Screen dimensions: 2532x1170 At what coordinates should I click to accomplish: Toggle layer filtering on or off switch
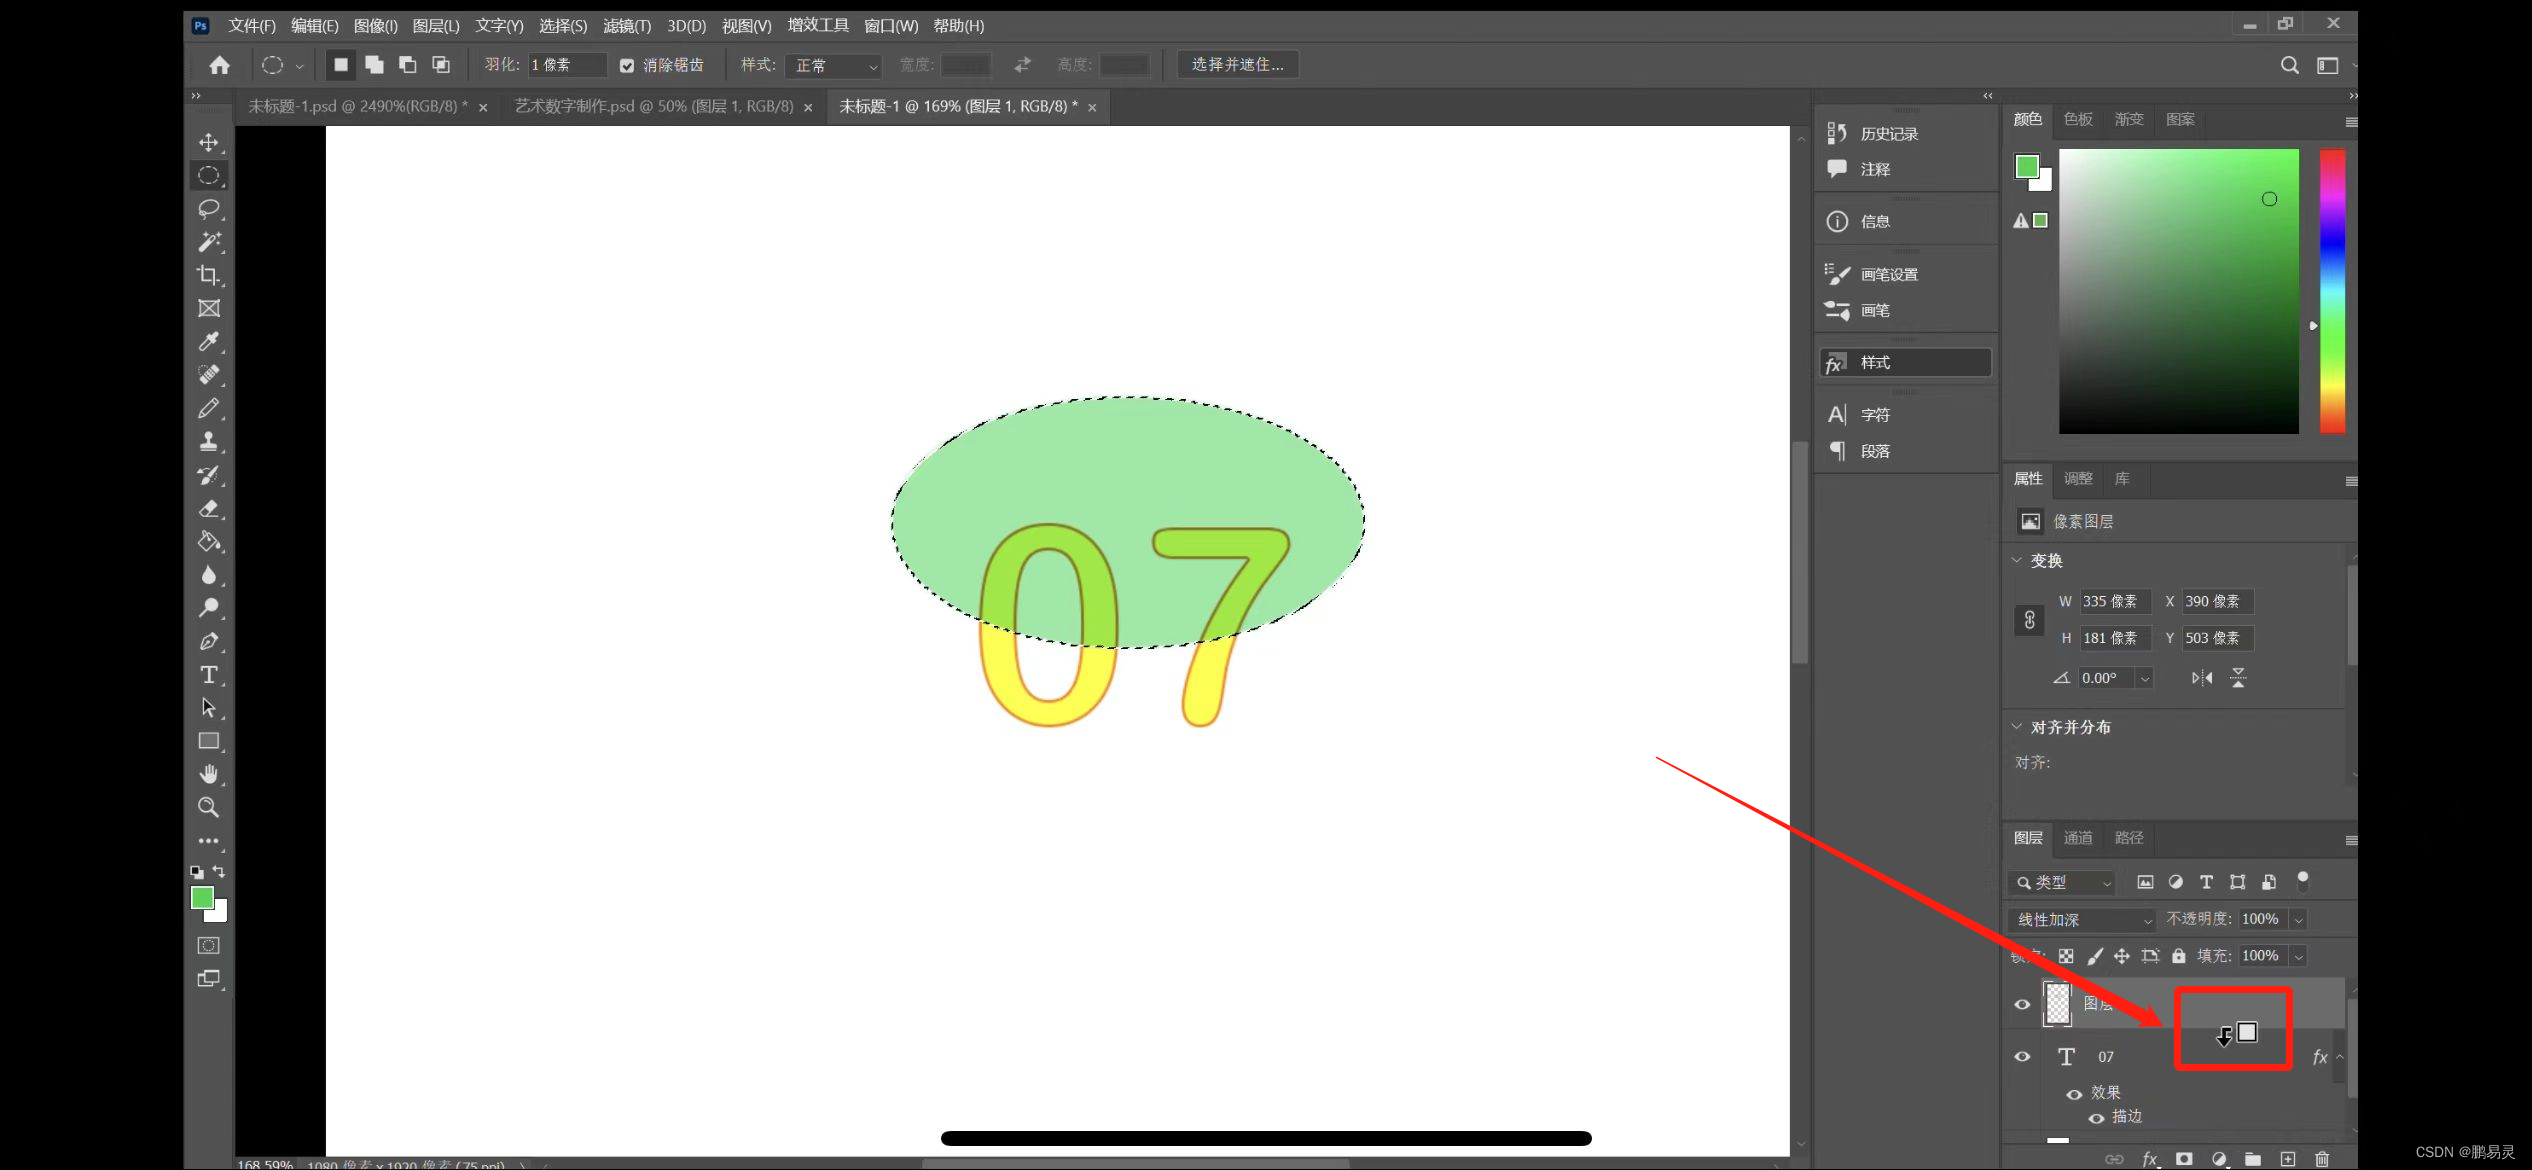point(2302,881)
